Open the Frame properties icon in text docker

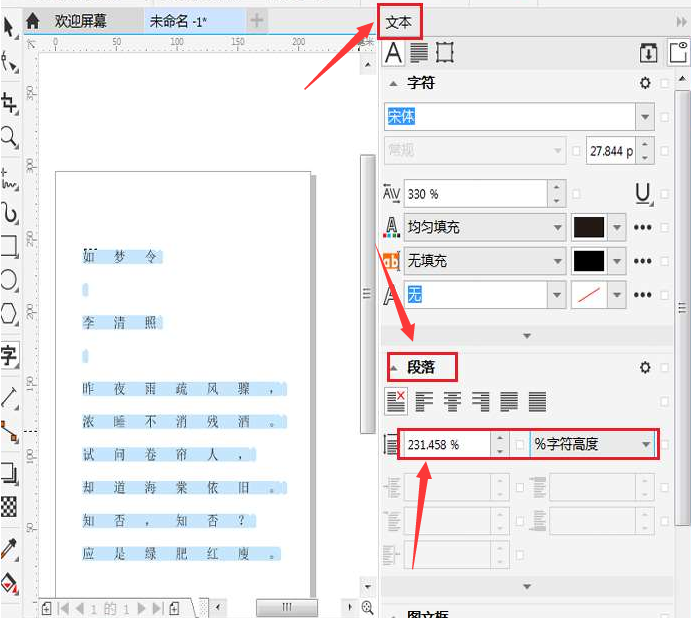tap(444, 53)
